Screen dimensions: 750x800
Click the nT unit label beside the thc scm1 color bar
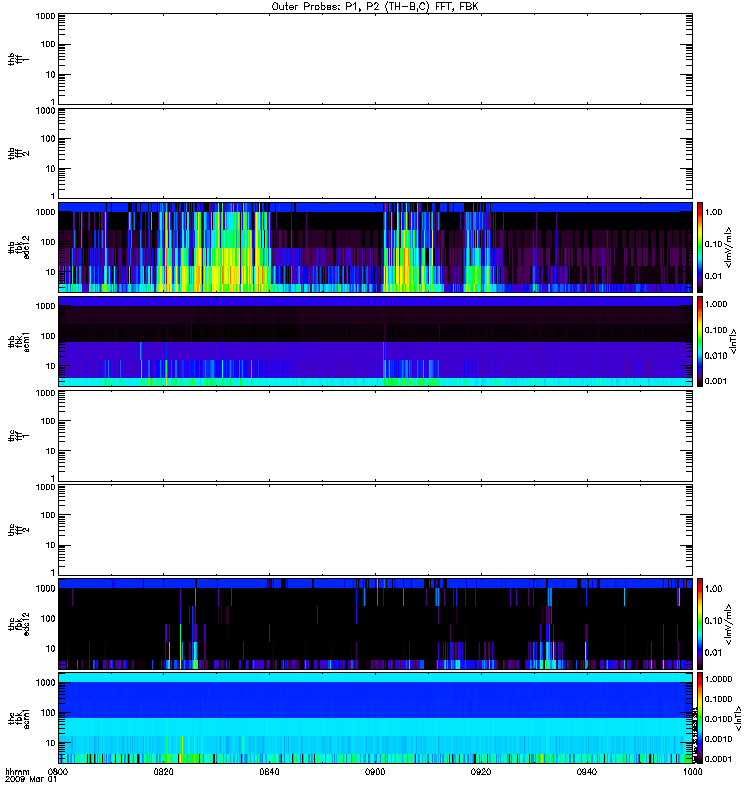tap(738, 718)
